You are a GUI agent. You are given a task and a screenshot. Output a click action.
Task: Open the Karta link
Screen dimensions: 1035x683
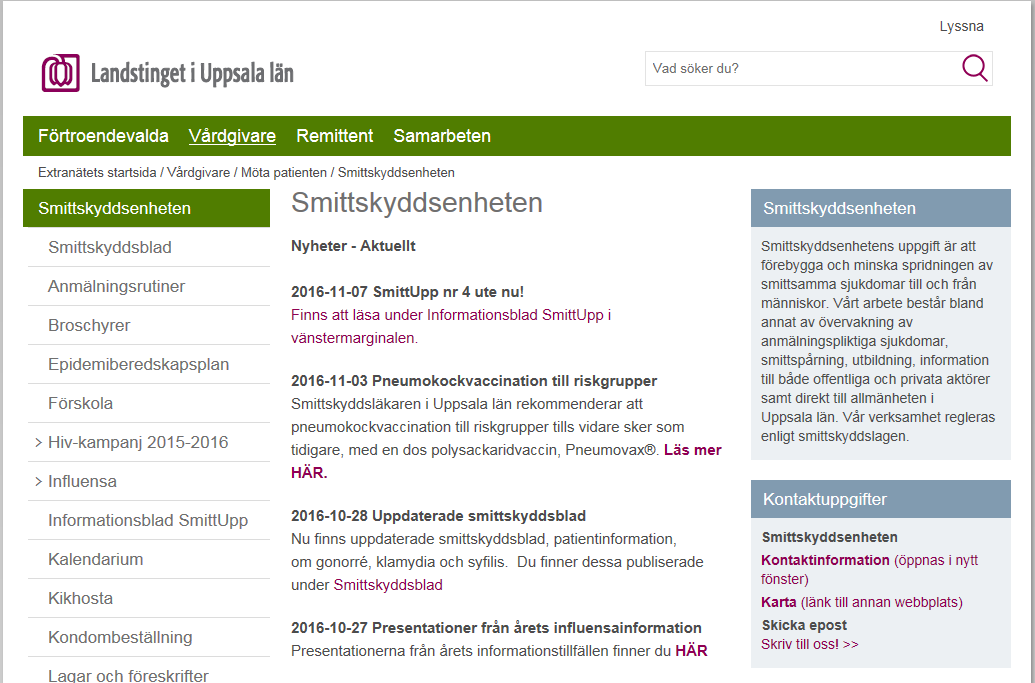coord(779,602)
